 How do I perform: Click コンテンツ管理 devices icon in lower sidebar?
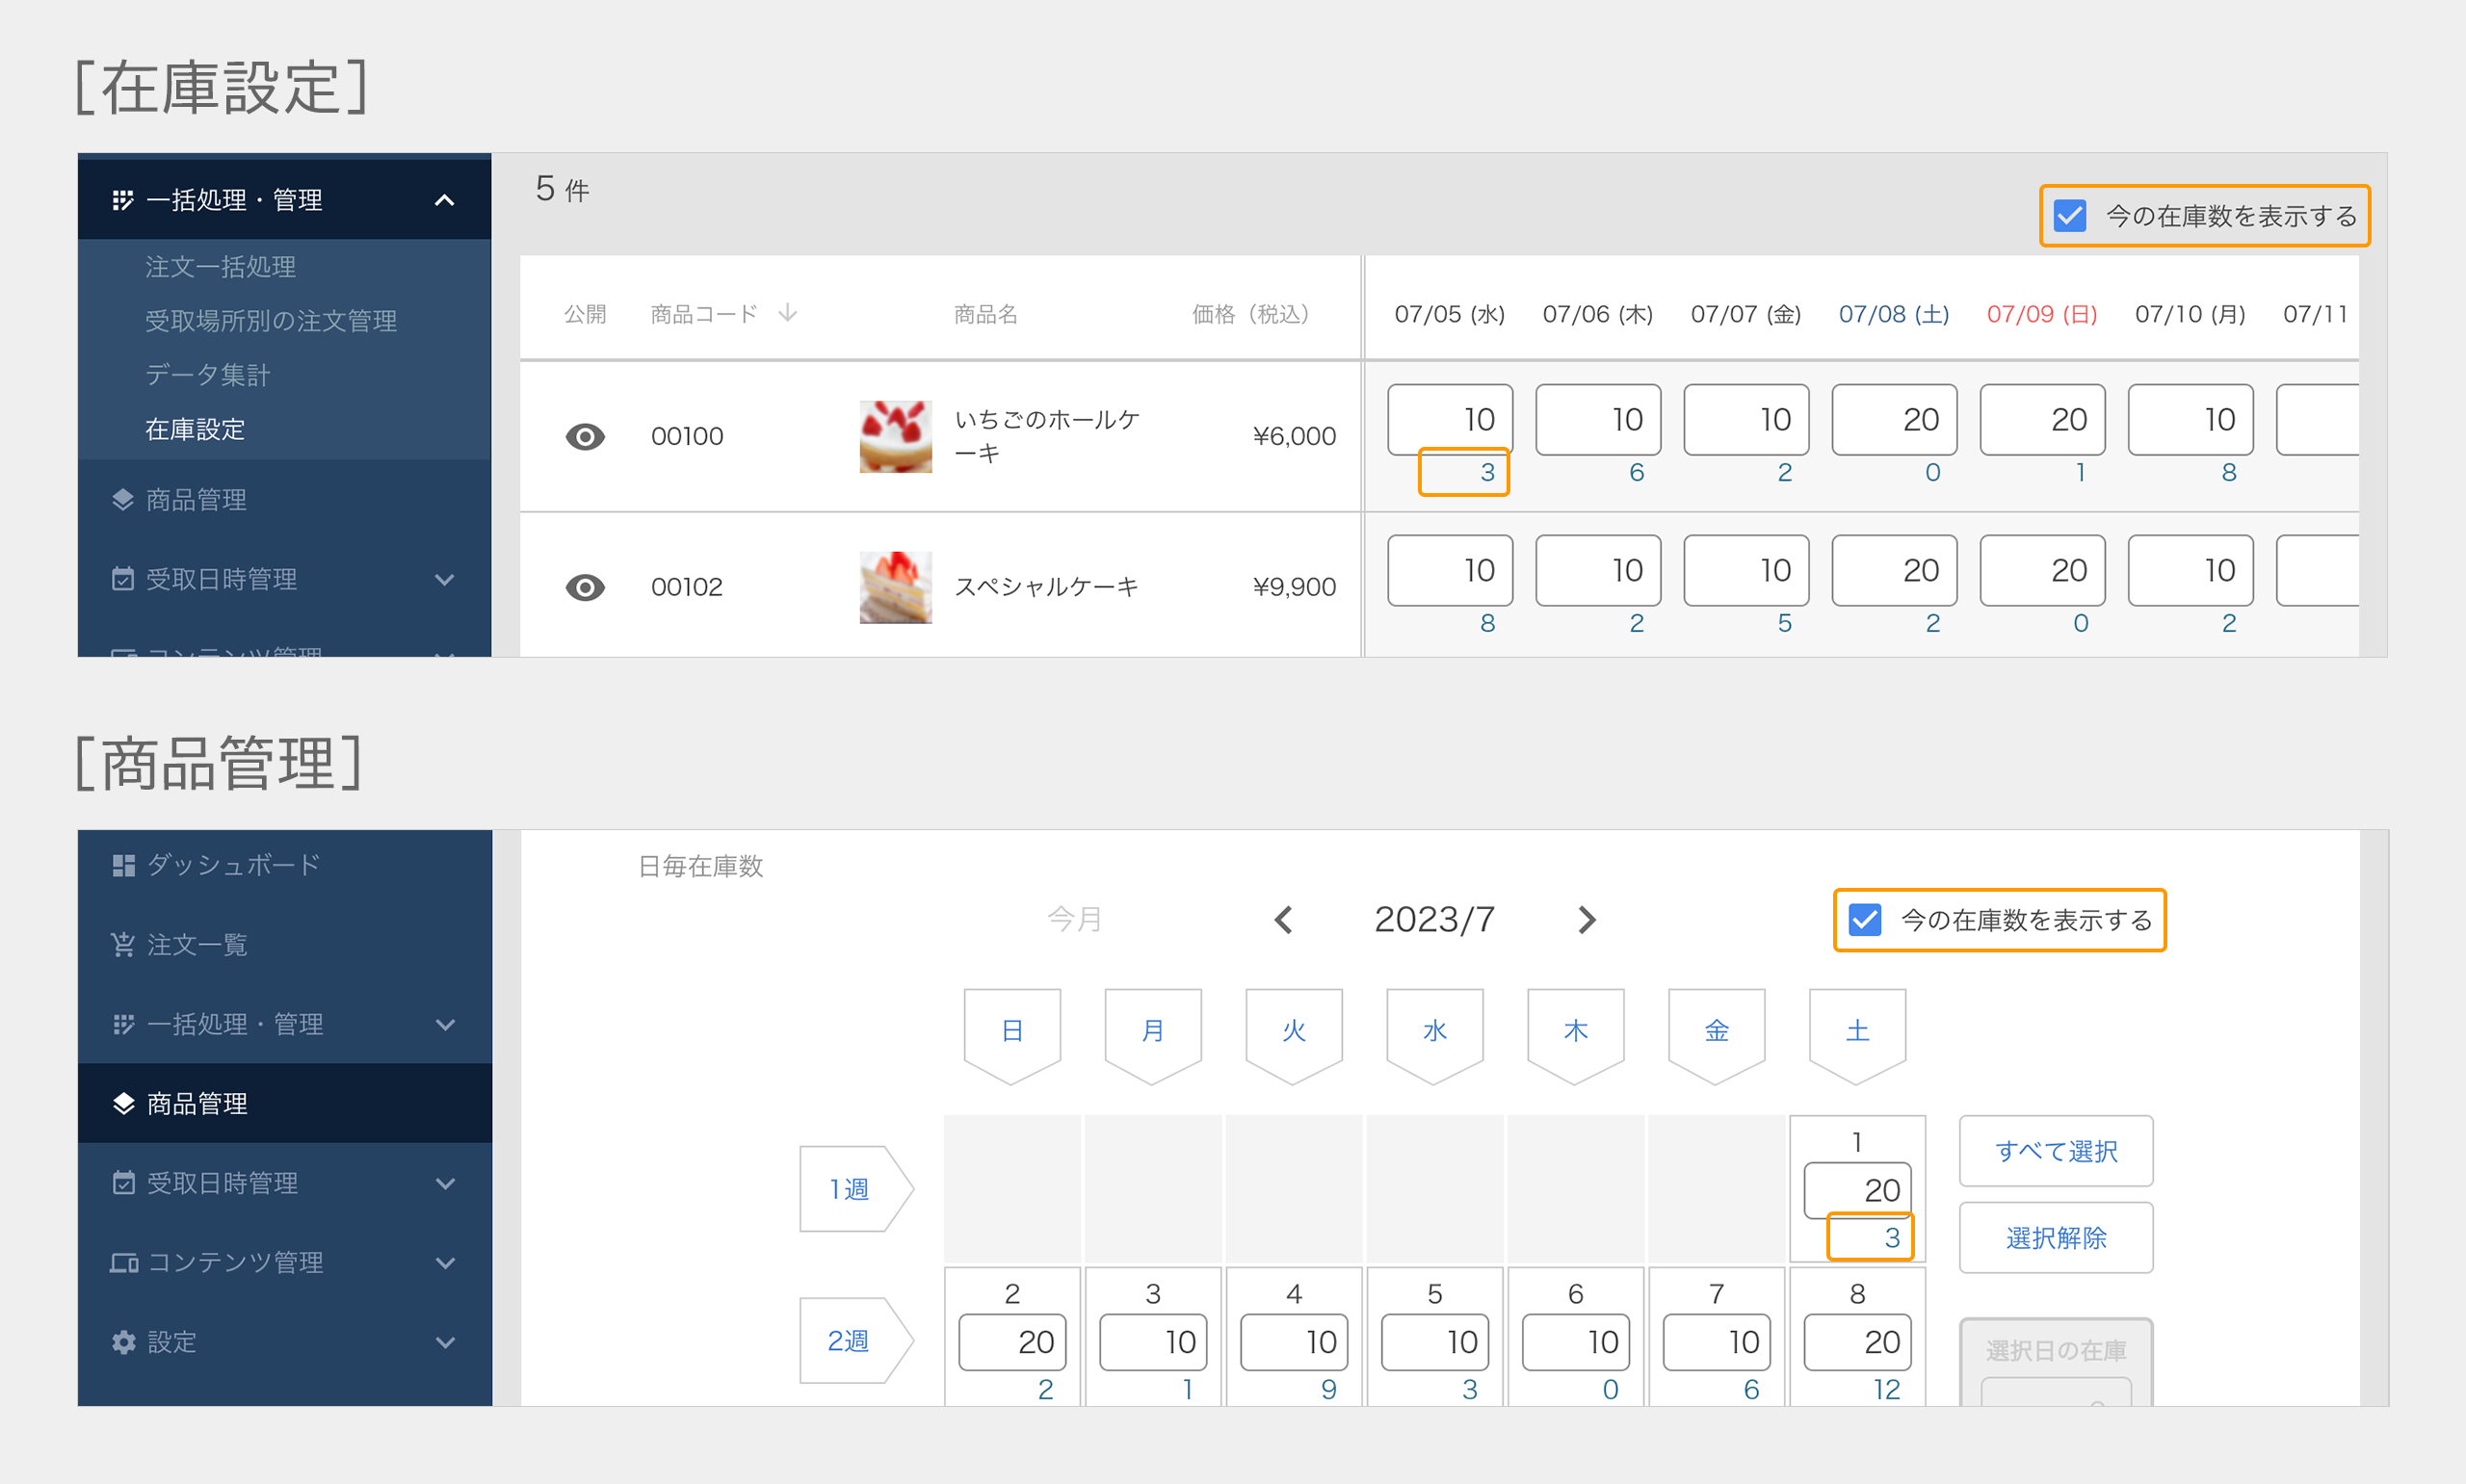(123, 1263)
